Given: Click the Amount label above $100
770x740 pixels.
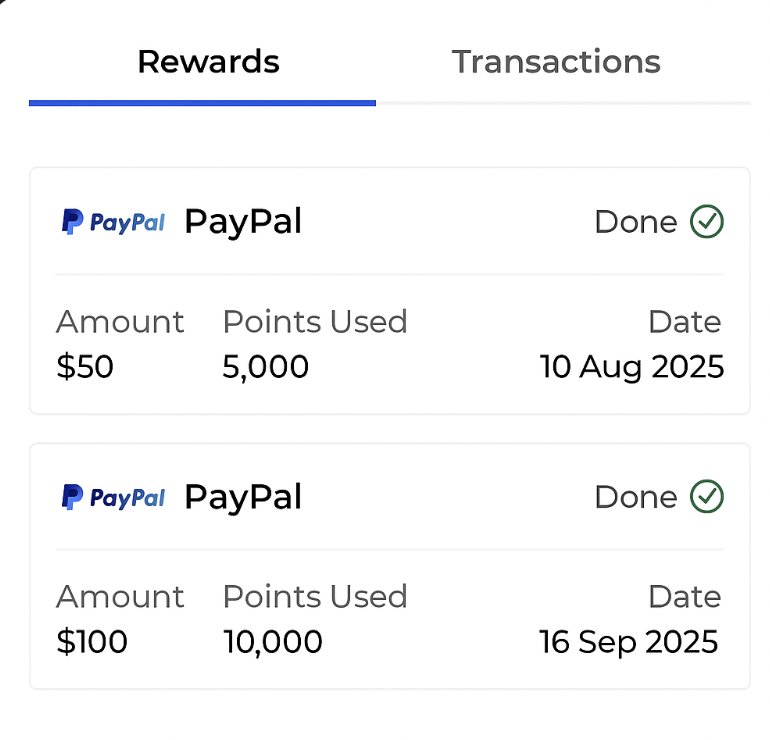Looking at the screenshot, I should (x=120, y=597).
